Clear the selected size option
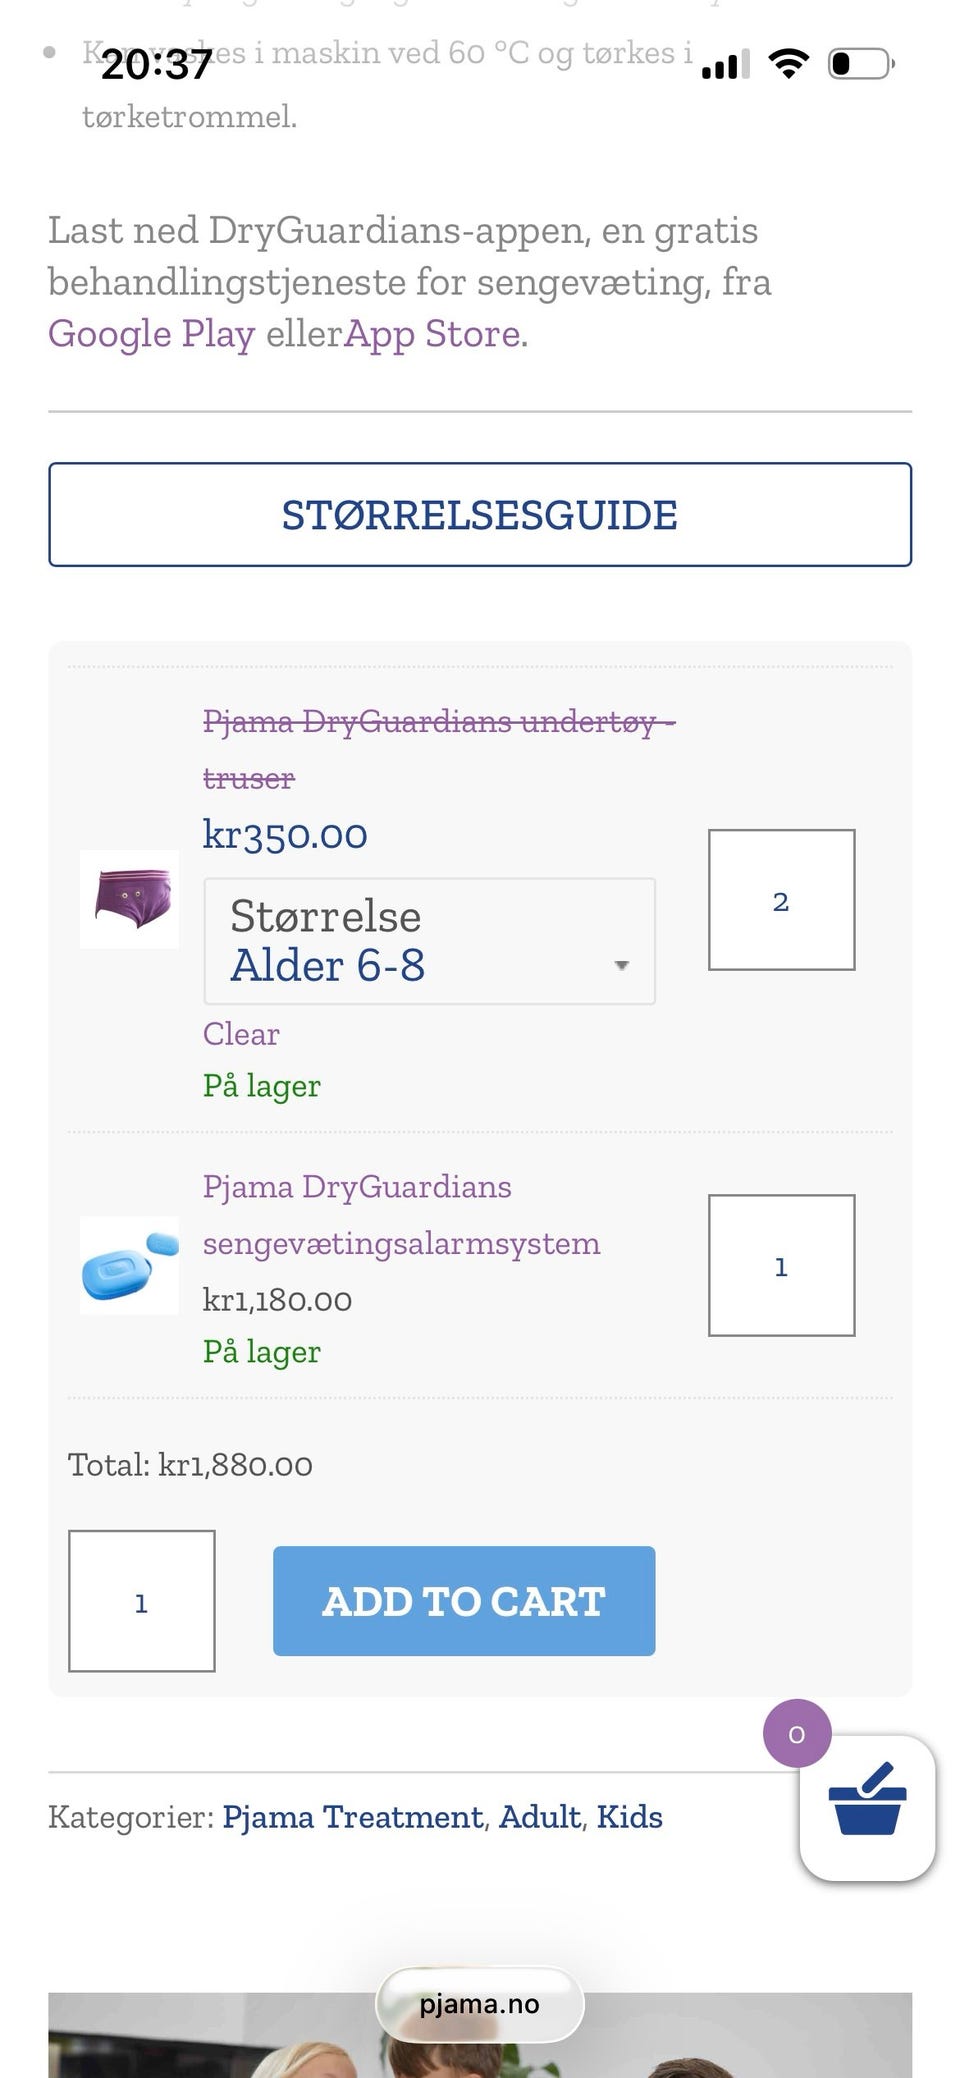Image resolution: width=960 pixels, height=2078 pixels. [x=241, y=1033]
